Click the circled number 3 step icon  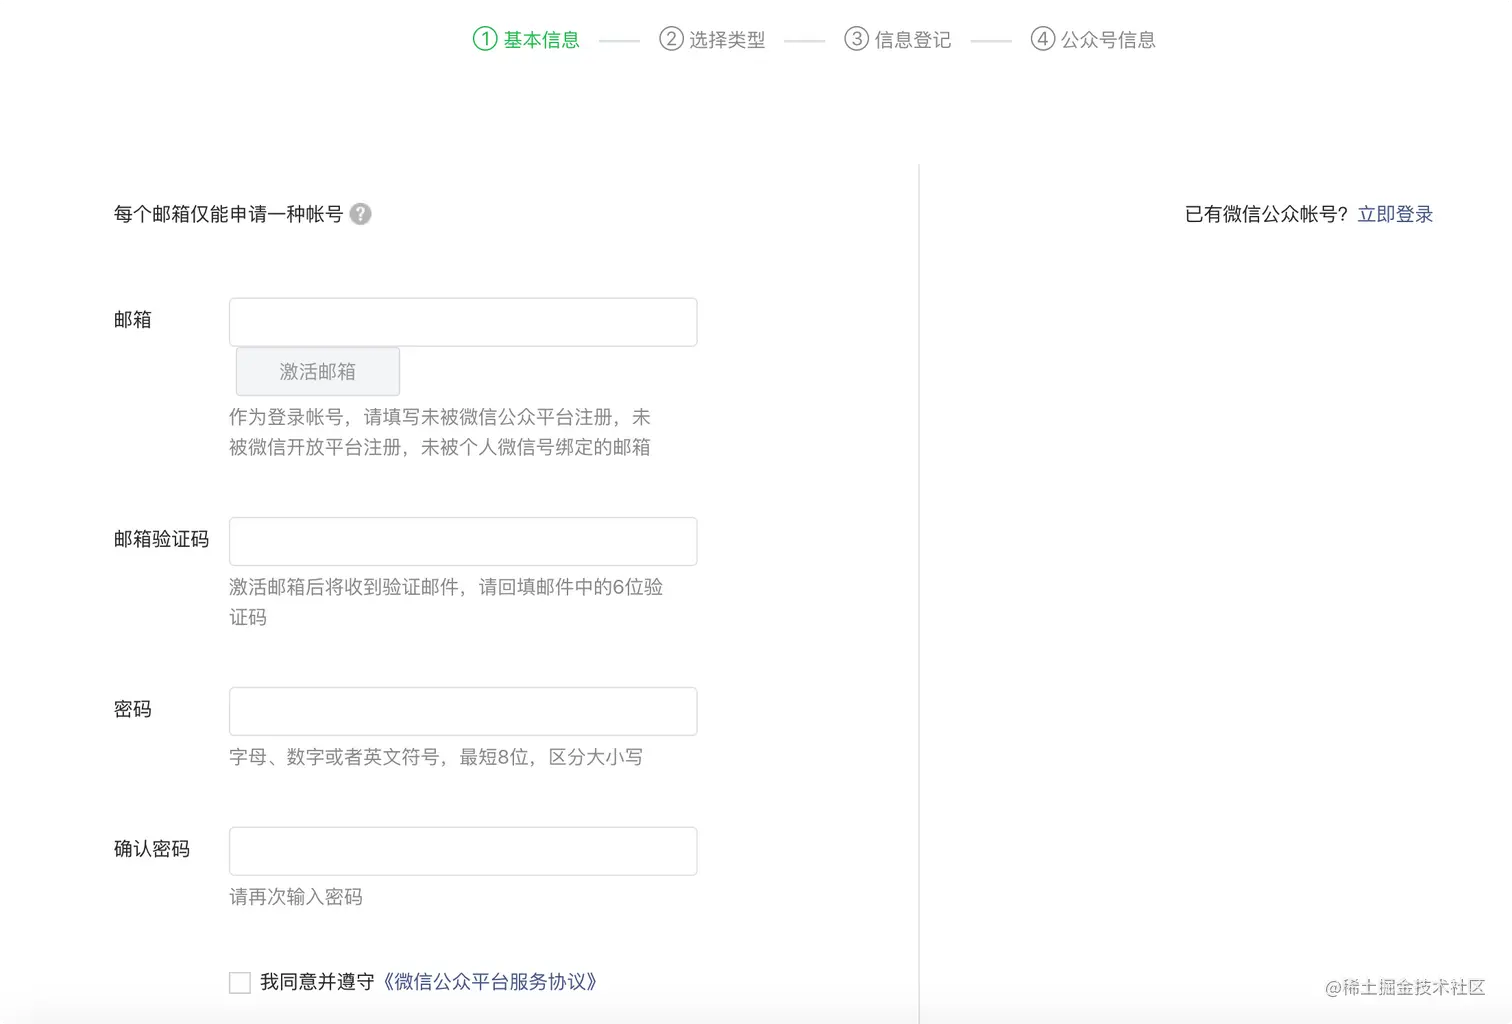pos(856,39)
